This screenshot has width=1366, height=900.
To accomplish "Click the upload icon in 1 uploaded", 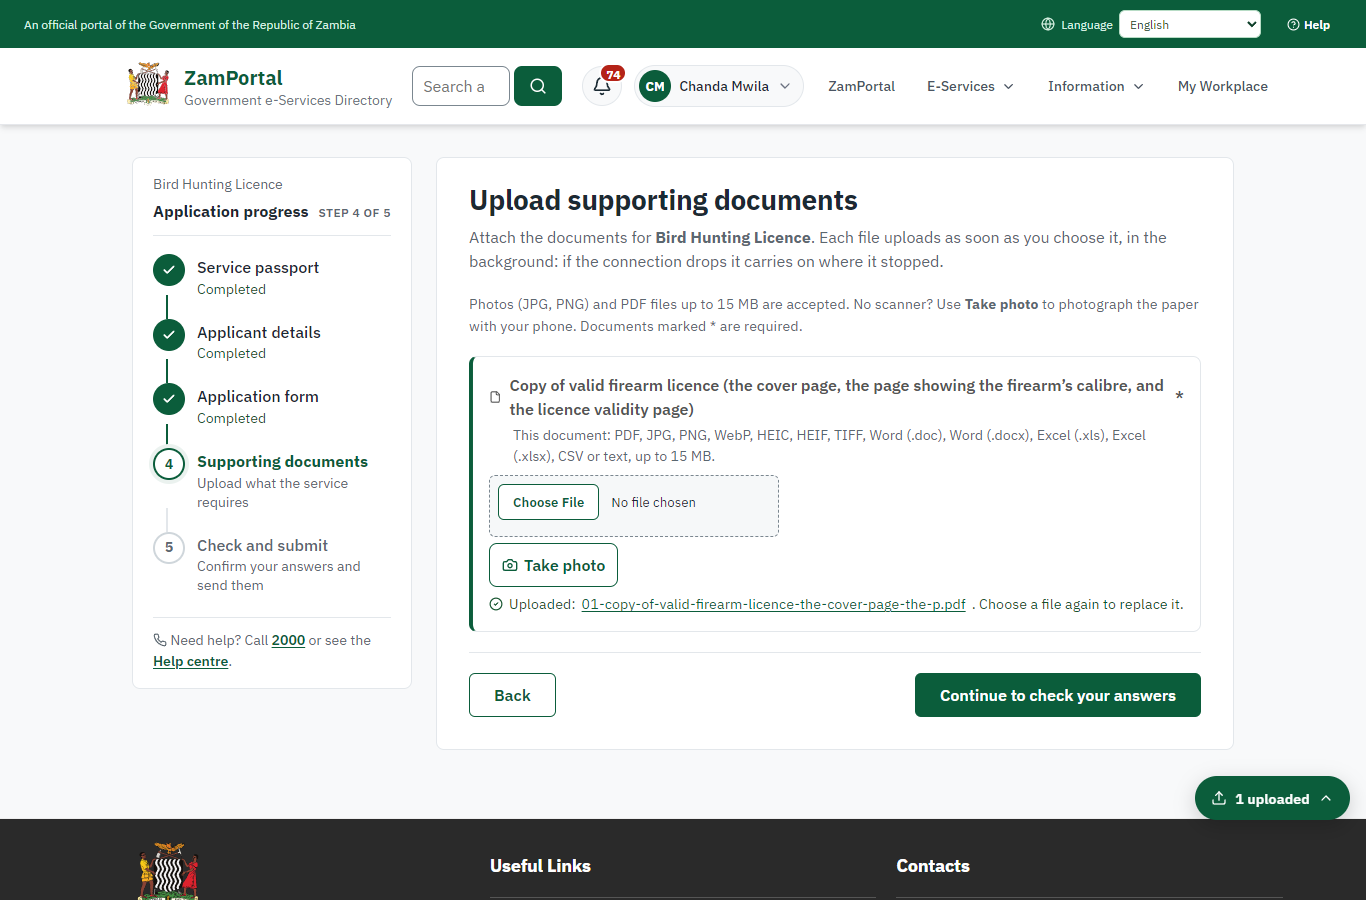I will (1219, 798).
